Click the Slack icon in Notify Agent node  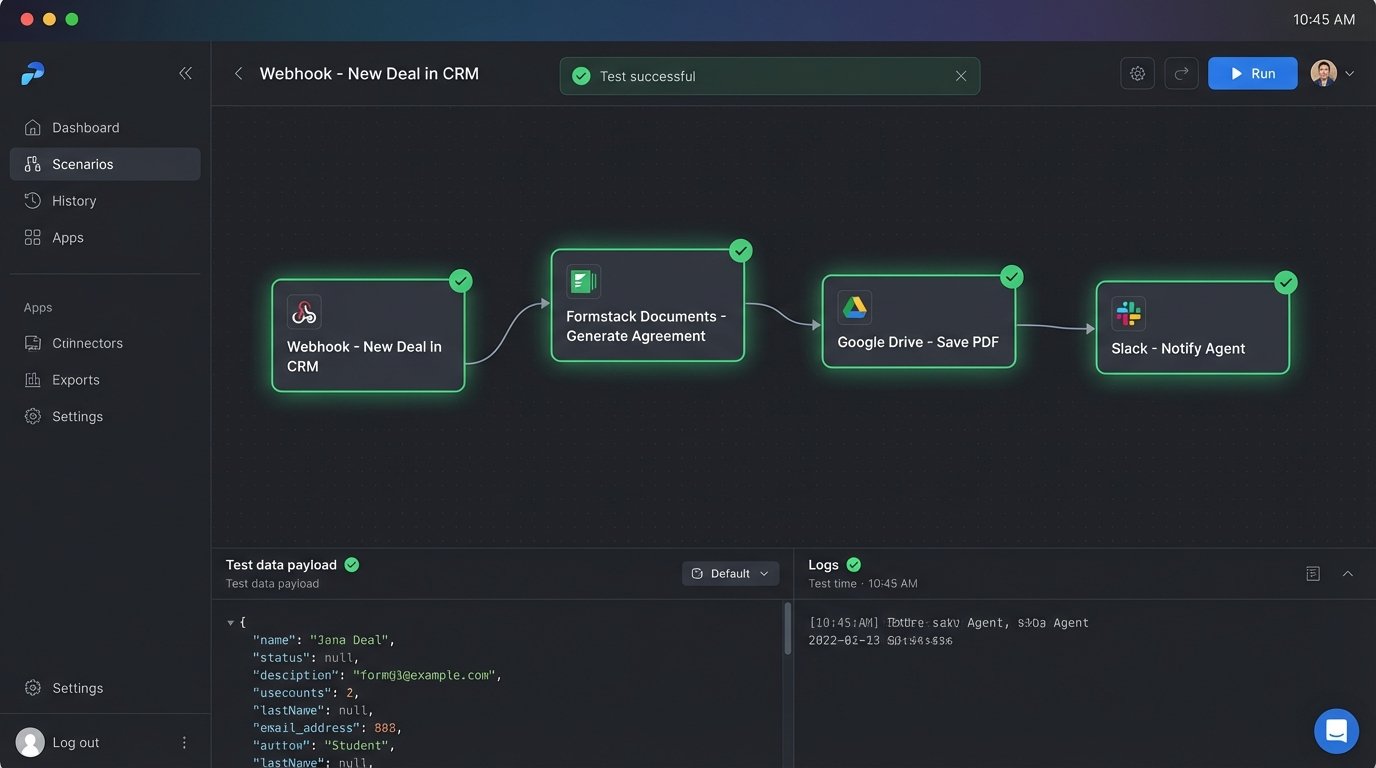click(x=1128, y=314)
